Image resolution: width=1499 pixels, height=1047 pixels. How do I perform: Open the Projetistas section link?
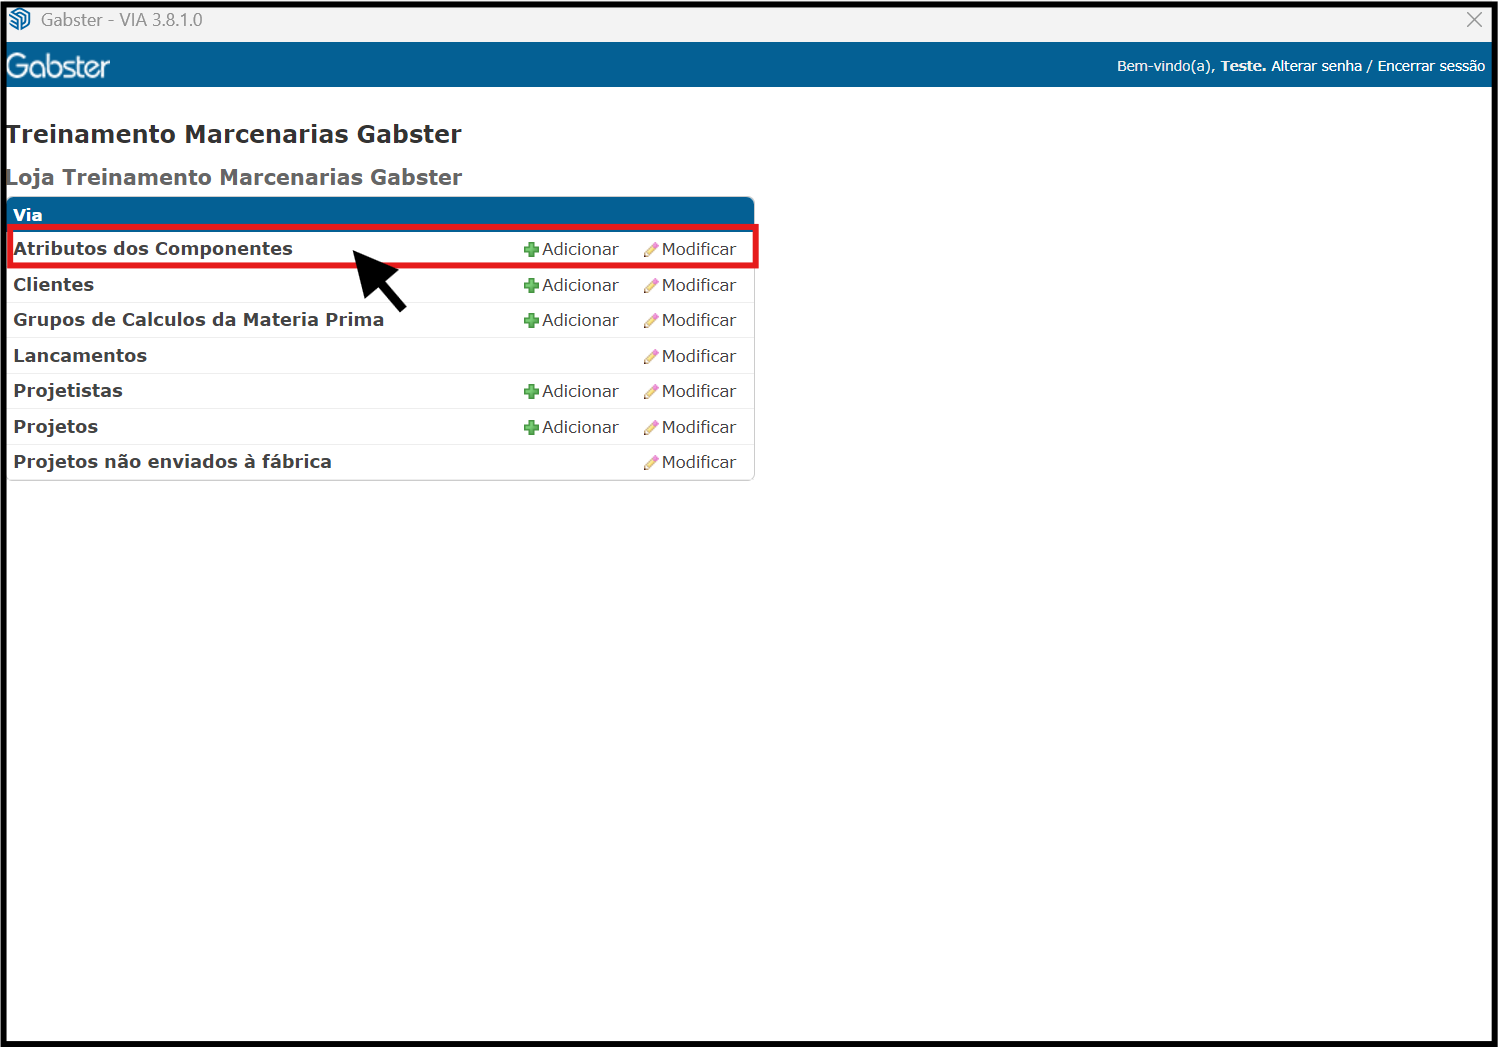coord(68,391)
